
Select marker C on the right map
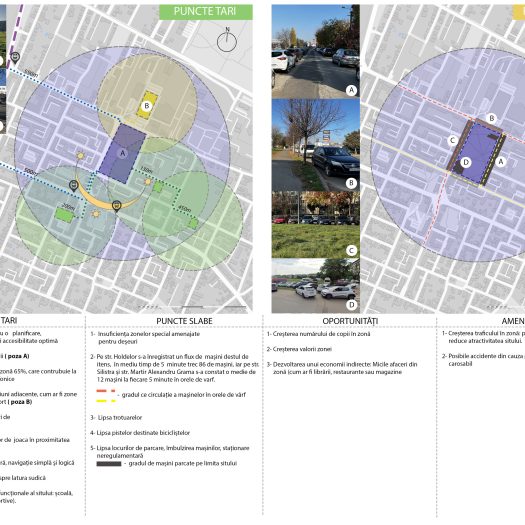(x=453, y=140)
